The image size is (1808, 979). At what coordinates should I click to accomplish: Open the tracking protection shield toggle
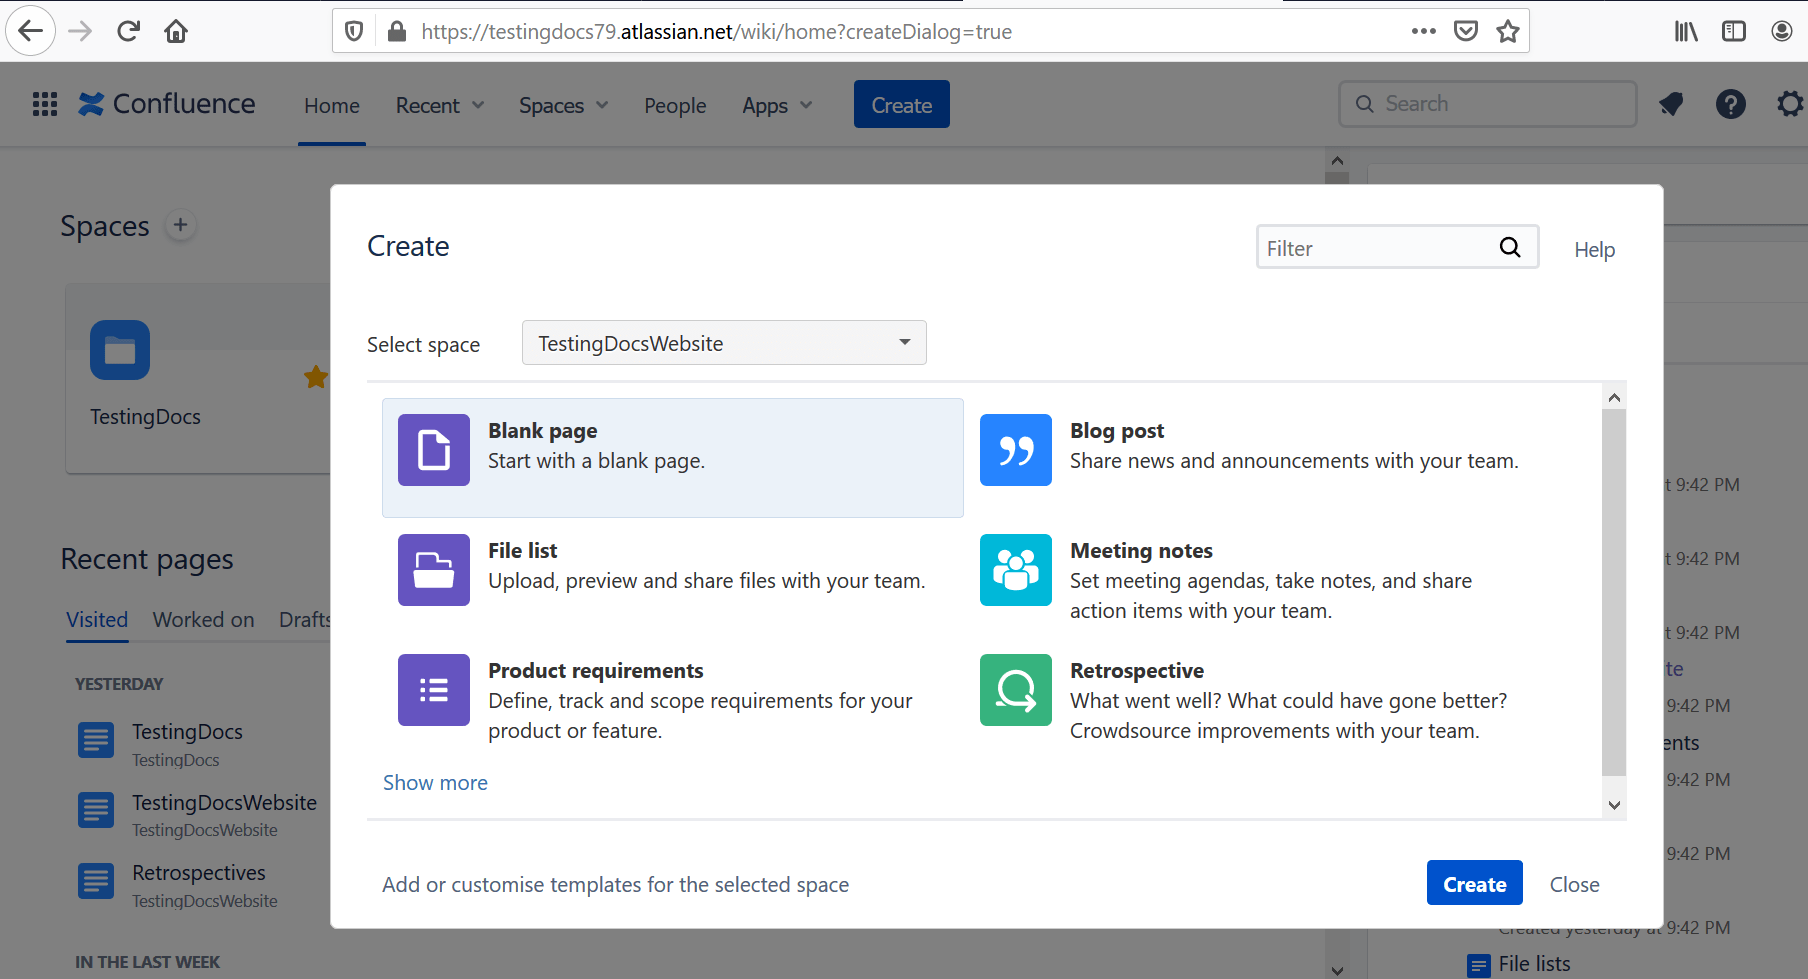point(353,31)
